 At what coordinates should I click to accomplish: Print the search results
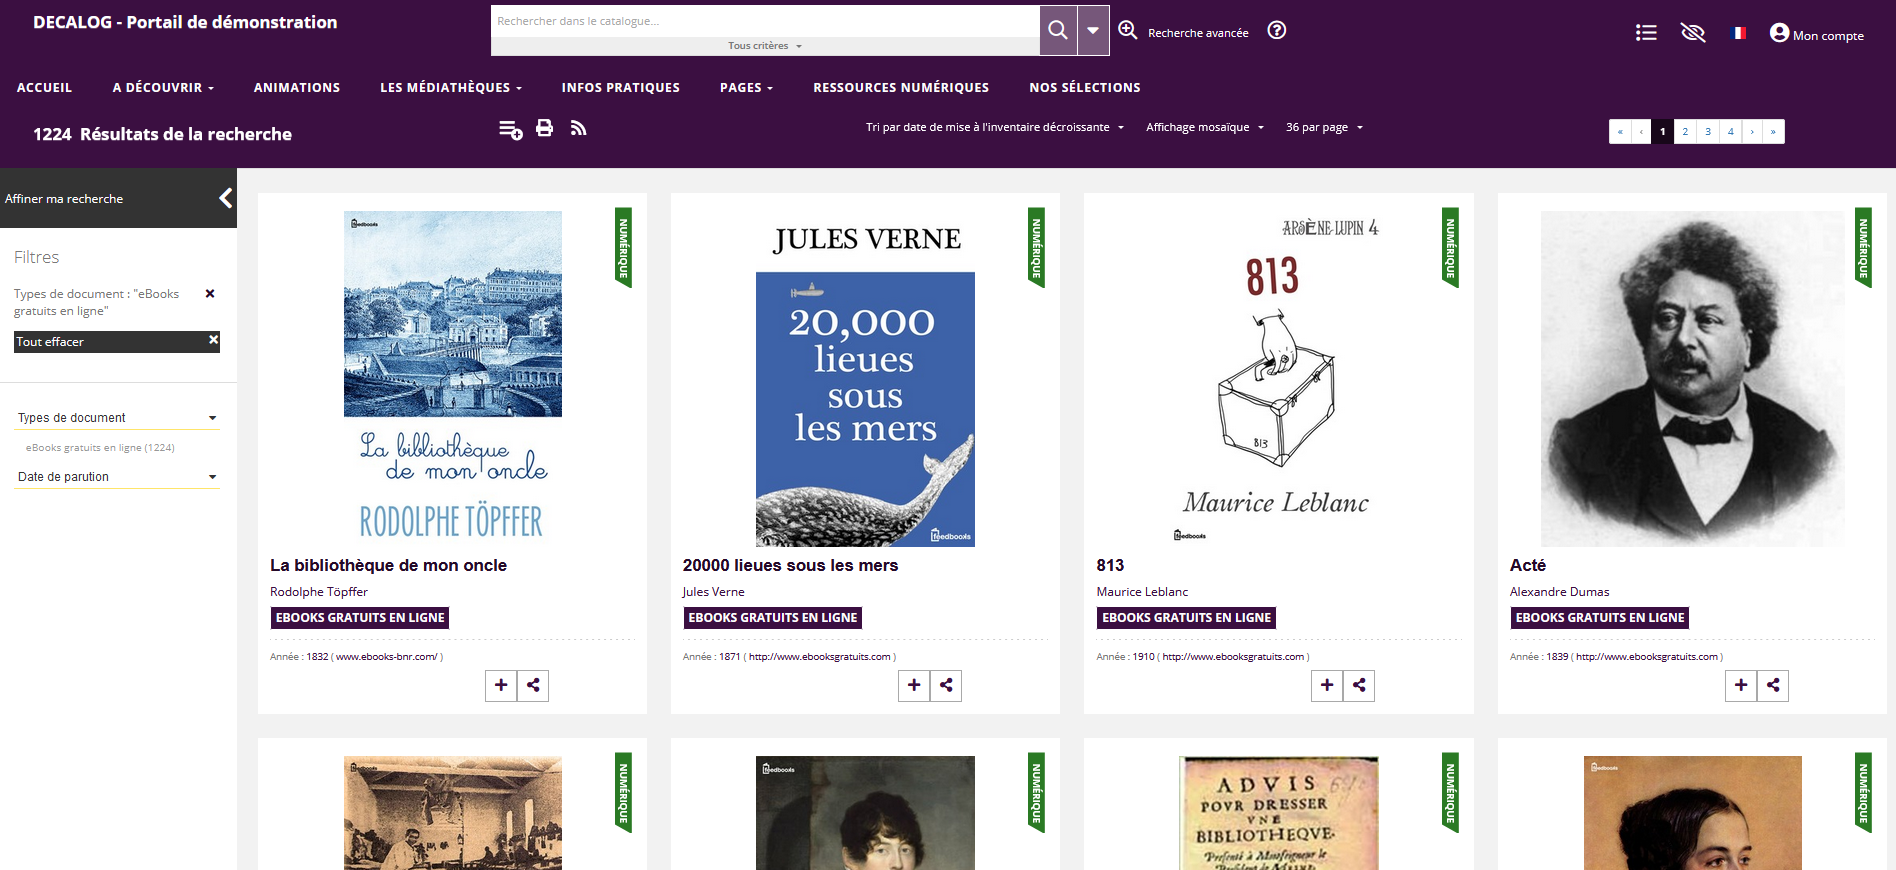[544, 128]
